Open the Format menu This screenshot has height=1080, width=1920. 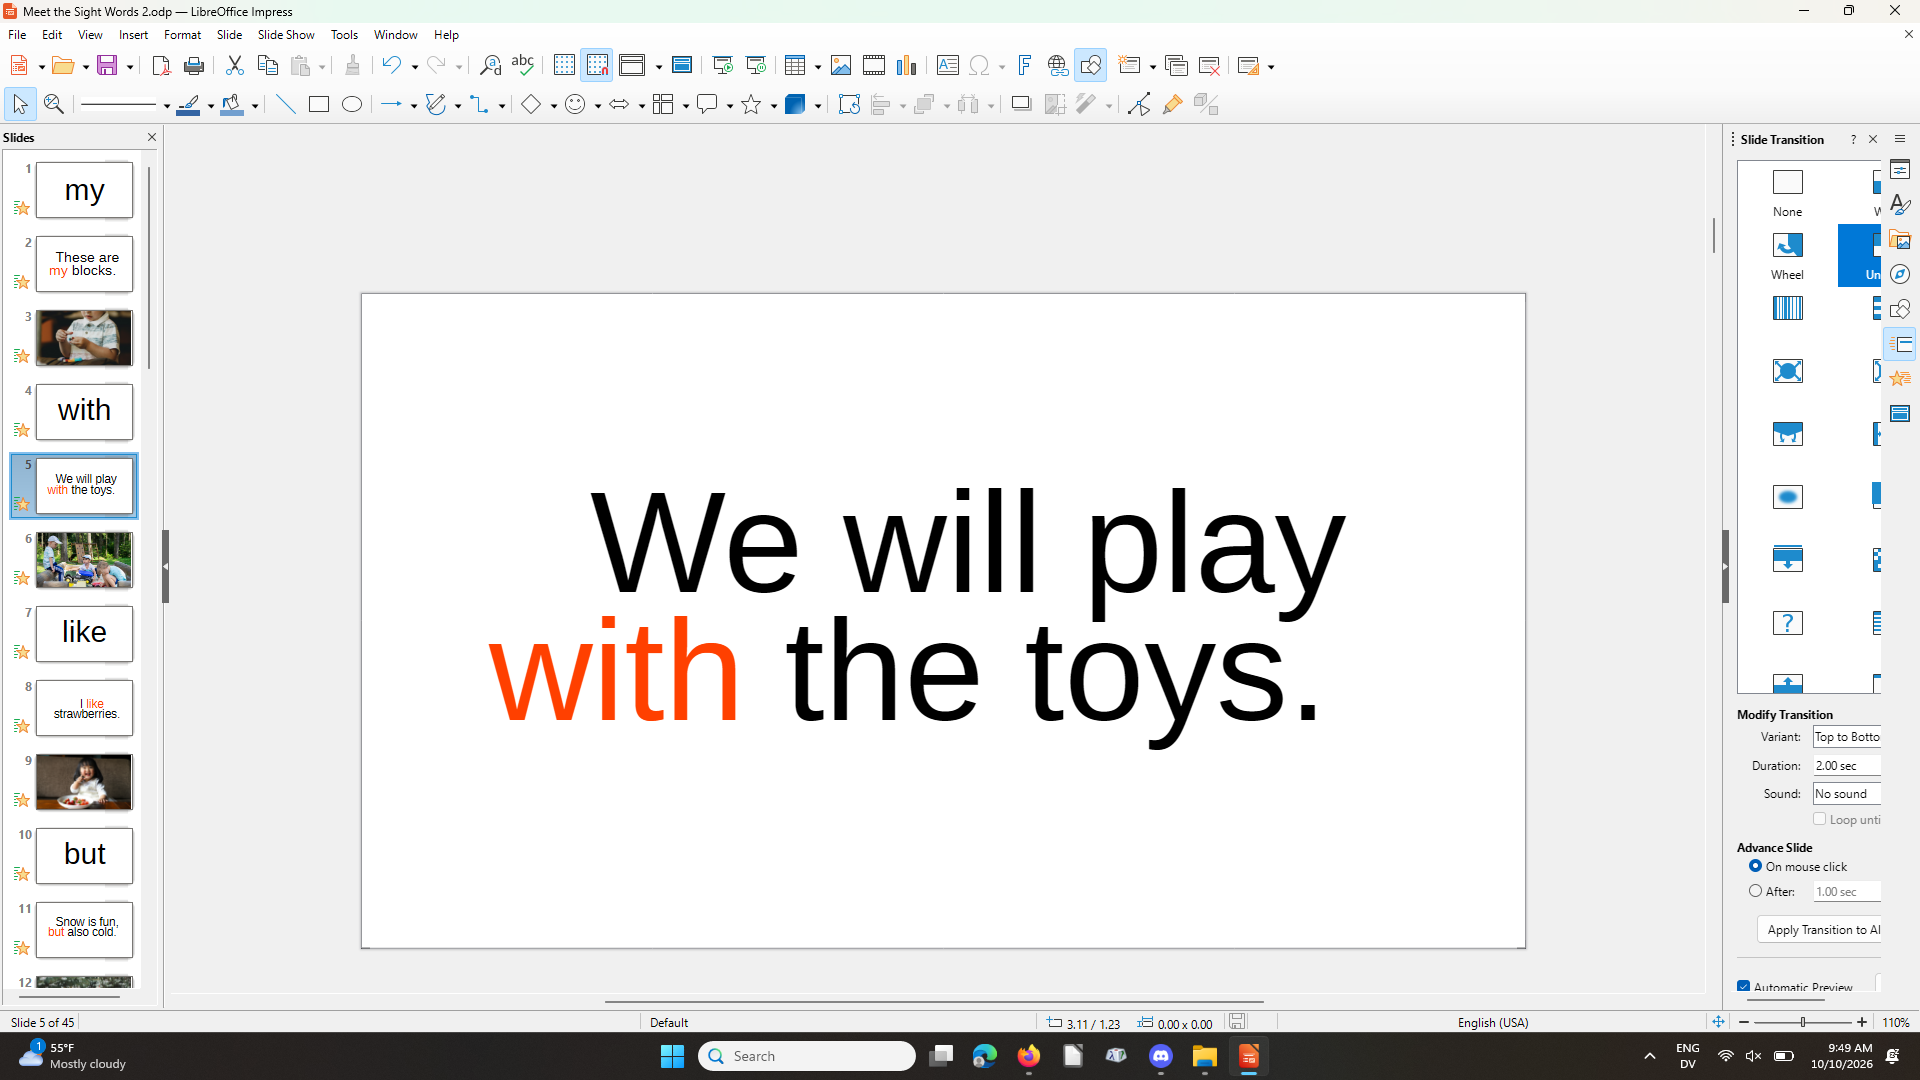click(182, 35)
